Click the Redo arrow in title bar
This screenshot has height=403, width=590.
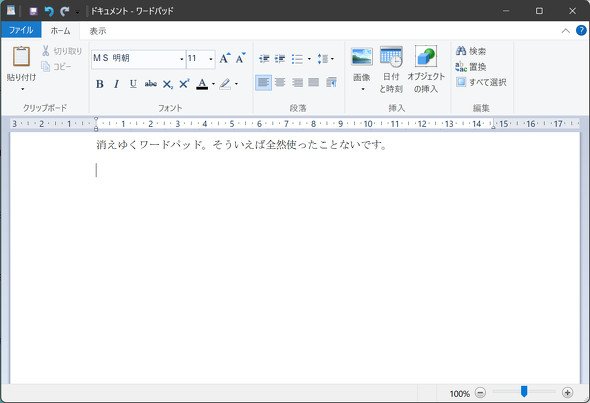point(65,11)
